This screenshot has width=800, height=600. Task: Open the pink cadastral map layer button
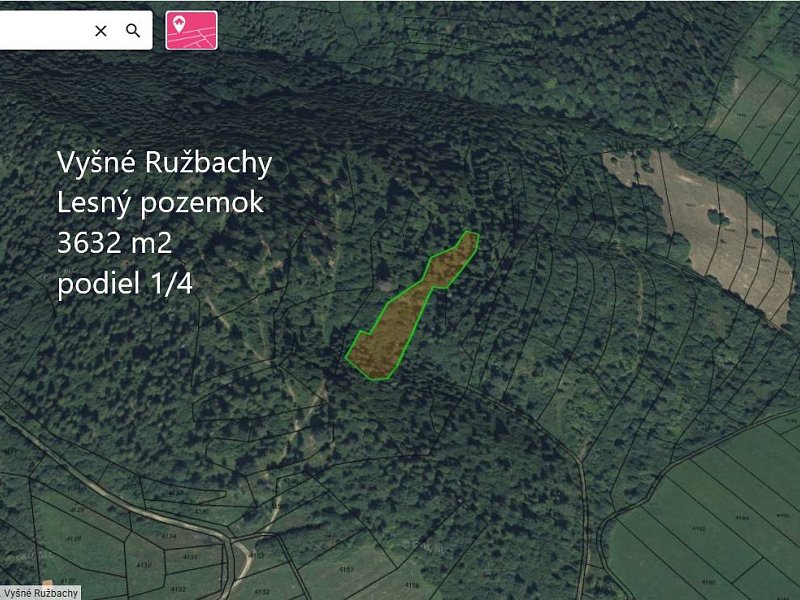point(191,30)
